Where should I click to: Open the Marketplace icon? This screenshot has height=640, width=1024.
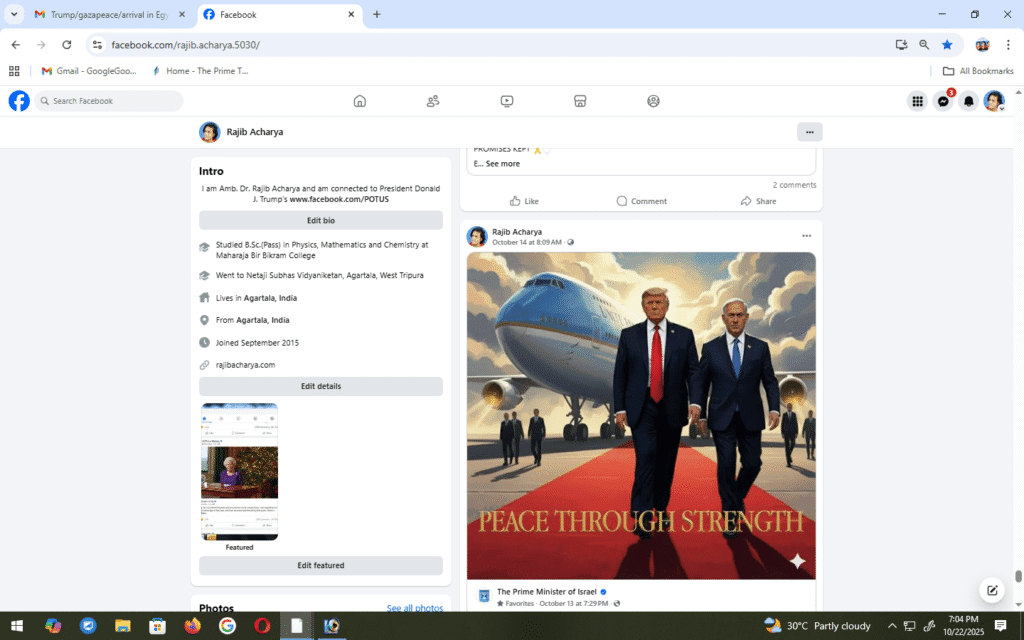point(579,101)
